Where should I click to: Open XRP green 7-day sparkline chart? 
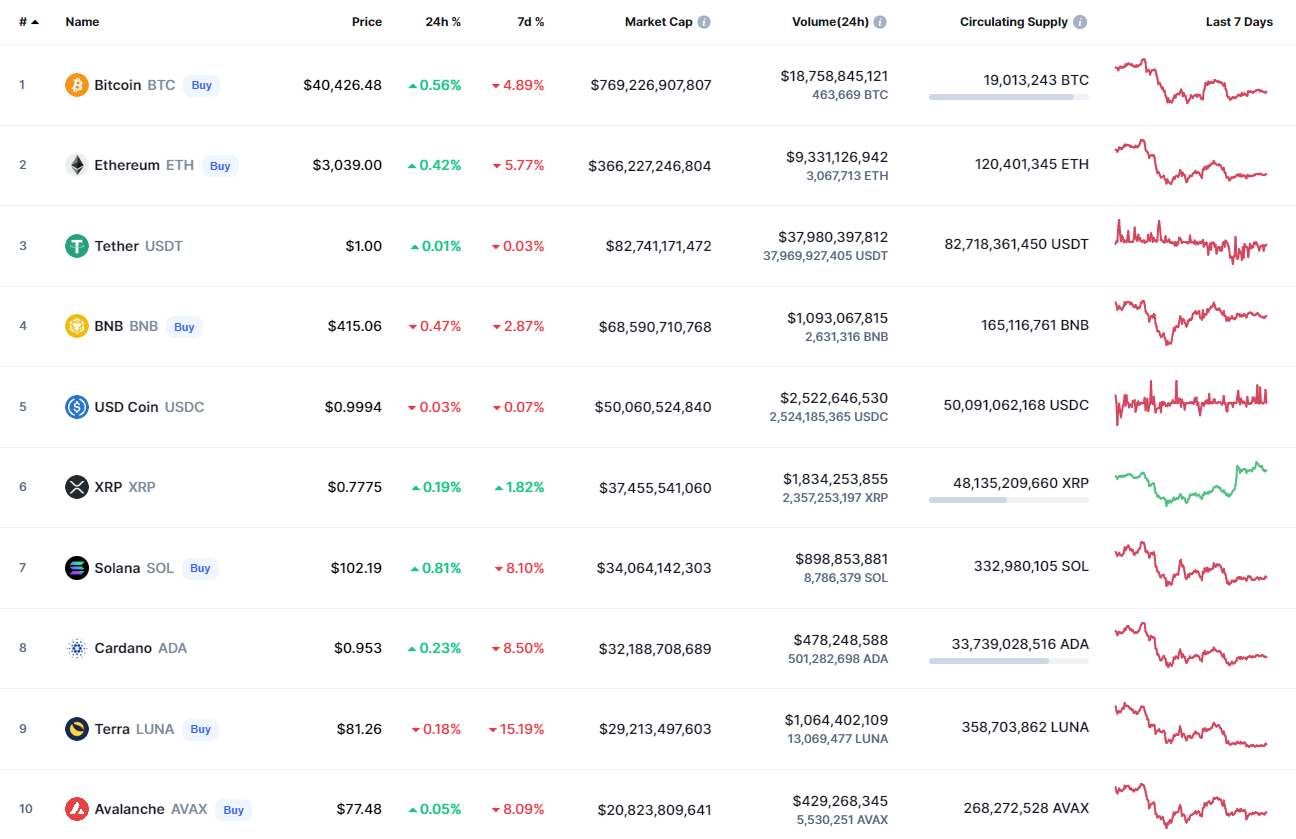point(1190,484)
